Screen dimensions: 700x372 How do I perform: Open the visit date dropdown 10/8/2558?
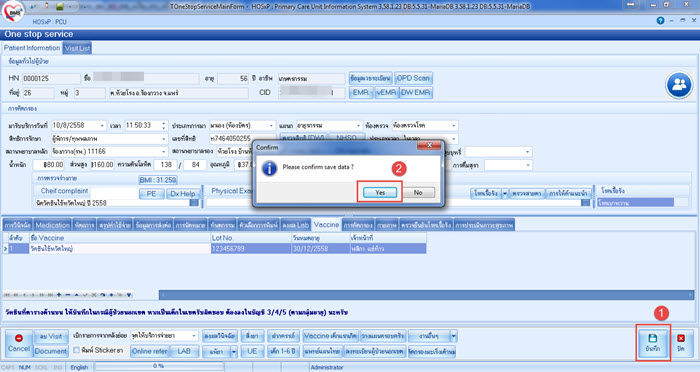[x=102, y=125]
